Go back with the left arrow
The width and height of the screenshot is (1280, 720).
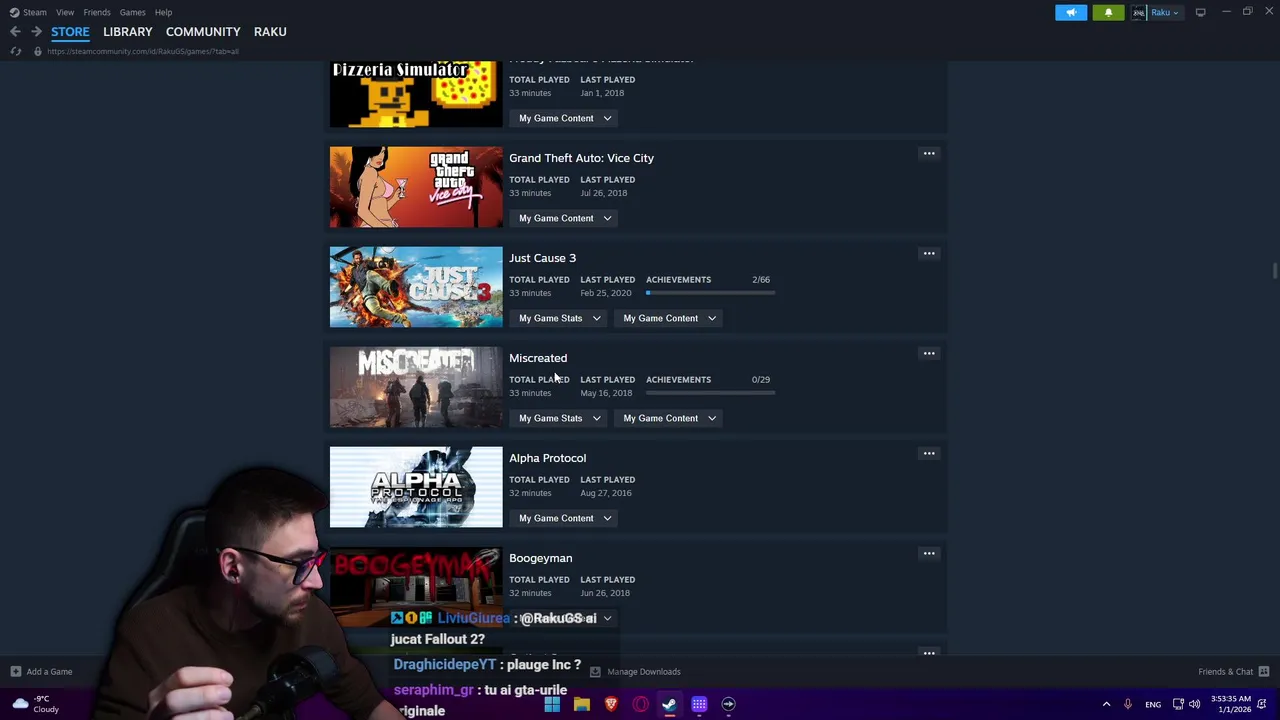[x=15, y=32]
